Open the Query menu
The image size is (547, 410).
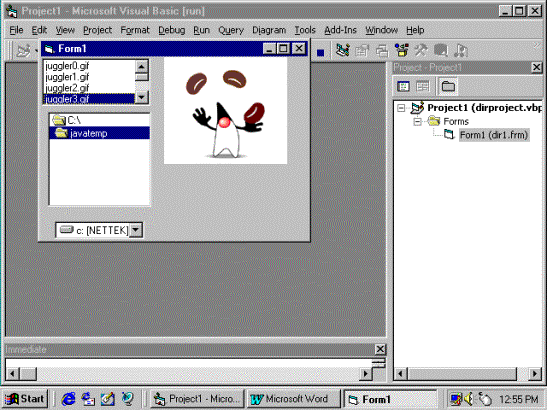(231, 30)
